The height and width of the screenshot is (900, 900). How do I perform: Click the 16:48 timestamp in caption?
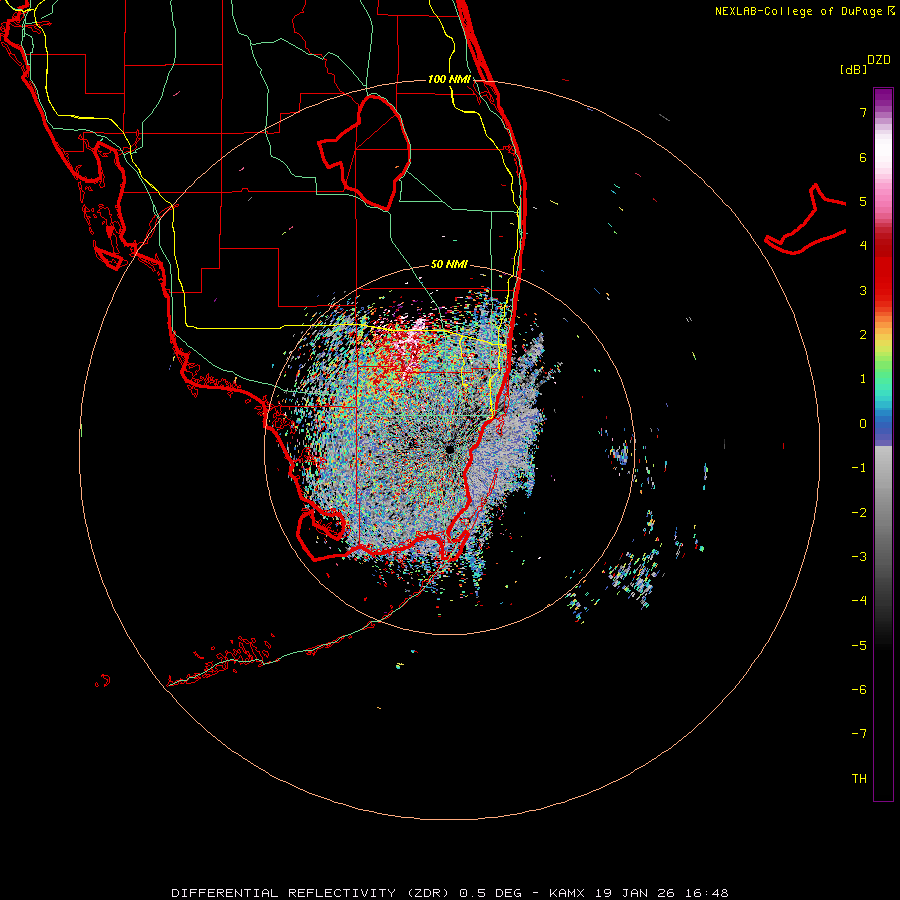point(707,893)
